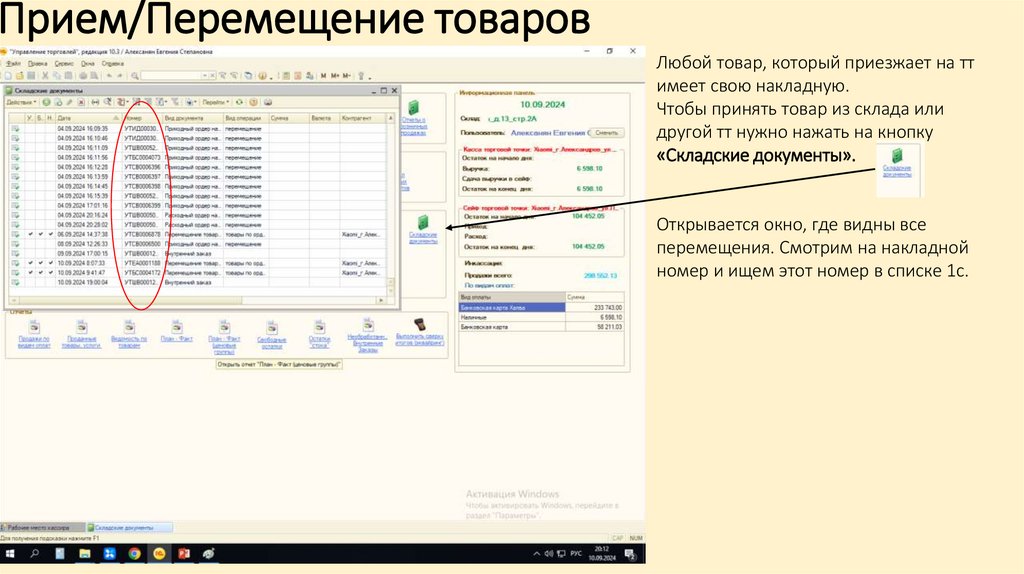This screenshot has height=574, width=1024.
Task: Click the M- memory button in the main toolbar
Action: 346,76
